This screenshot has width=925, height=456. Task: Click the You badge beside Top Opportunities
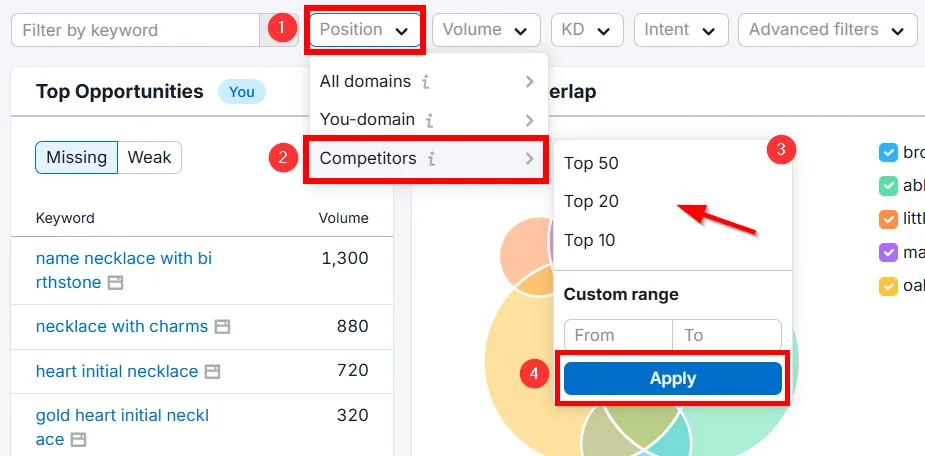[242, 92]
